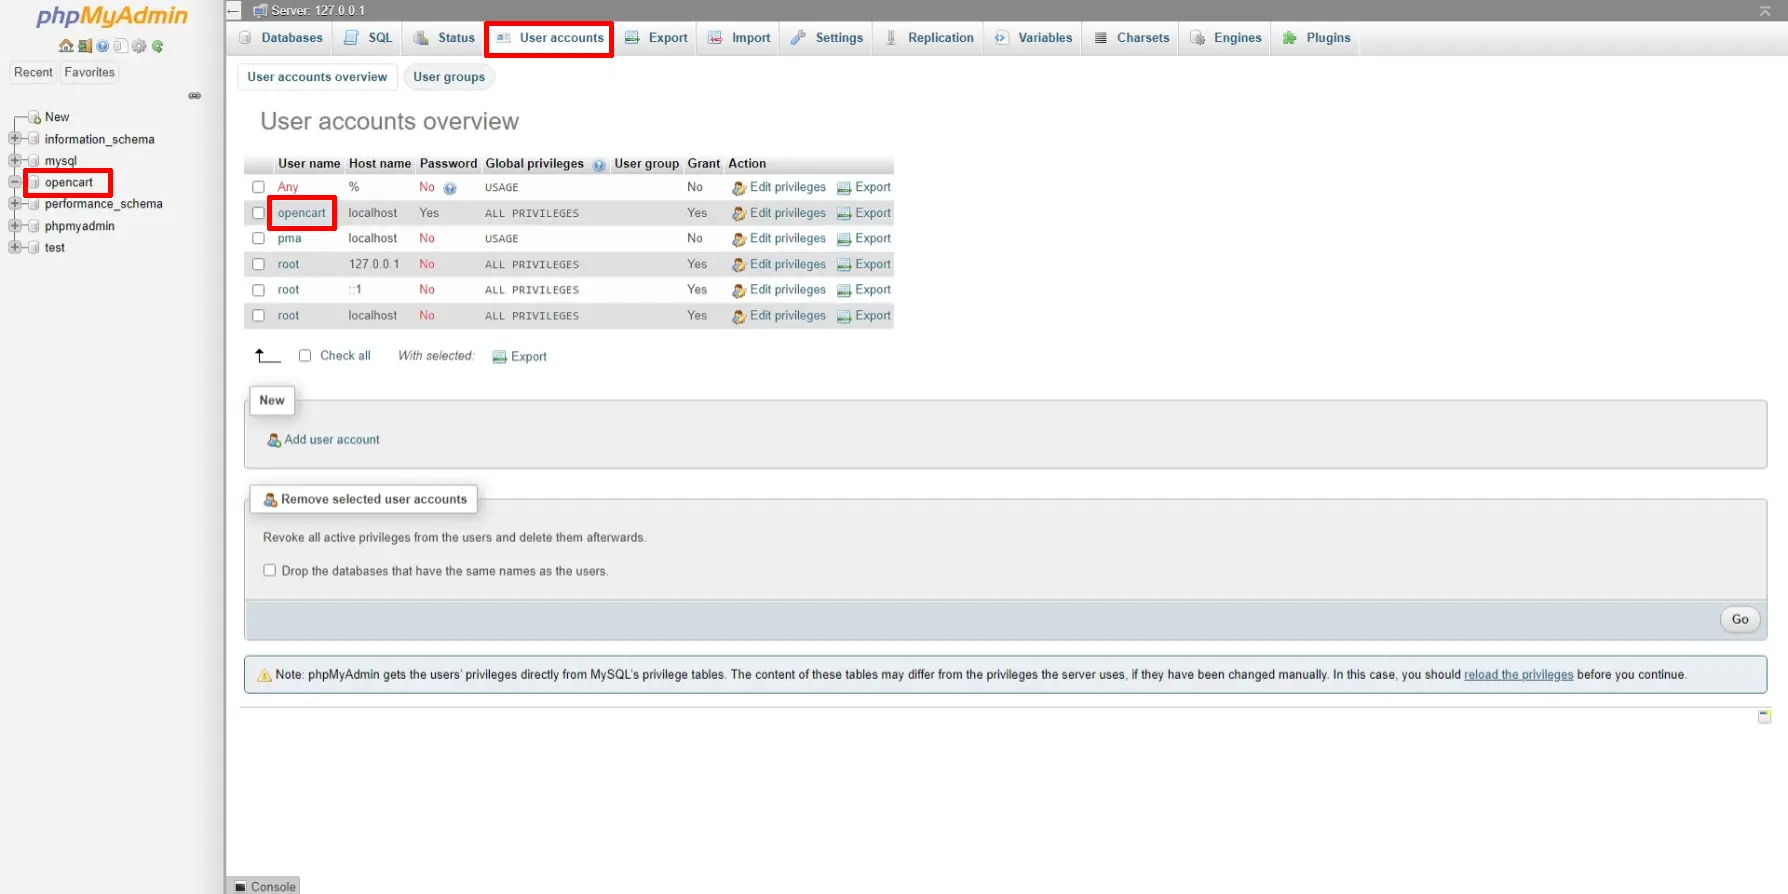Click reload the privileges link
The height and width of the screenshot is (894, 1788).
[1518, 675]
